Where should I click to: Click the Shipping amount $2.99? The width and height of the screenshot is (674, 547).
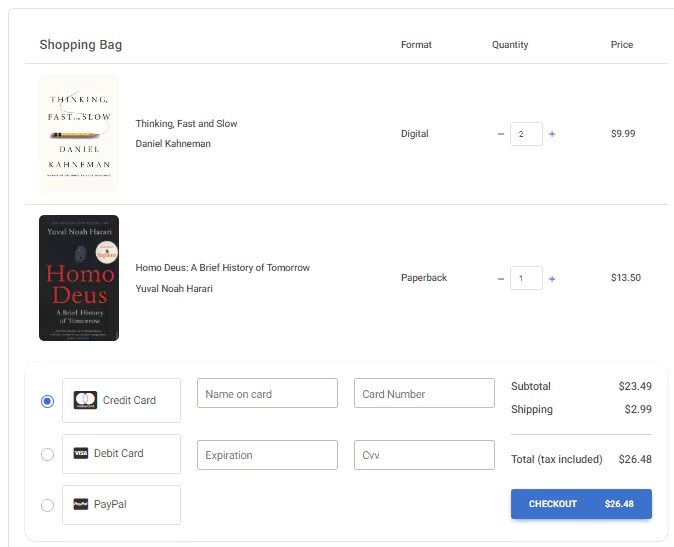638,409
